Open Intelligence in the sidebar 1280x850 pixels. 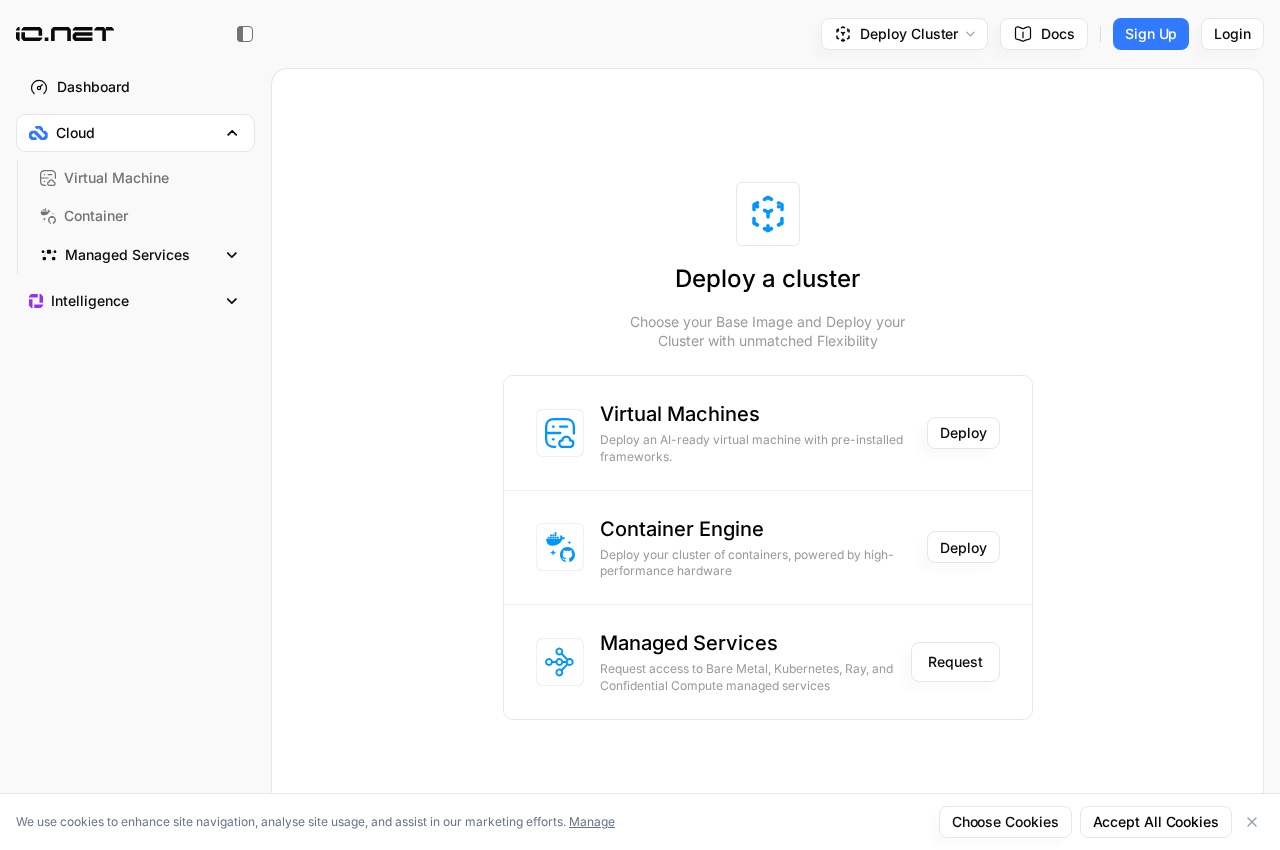[x=135, y=301]
